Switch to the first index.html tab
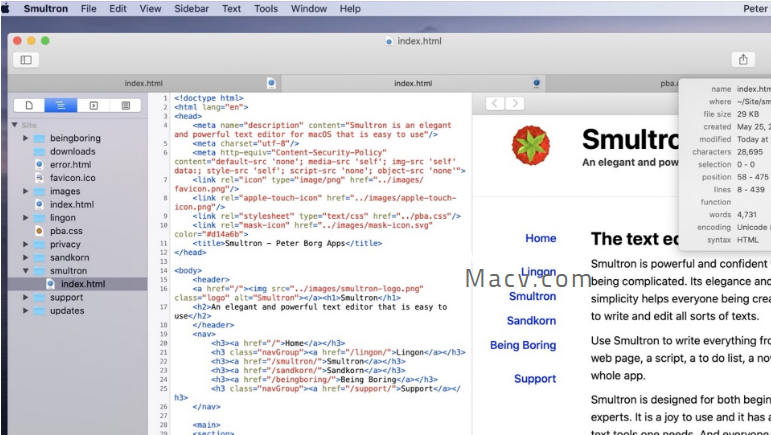Screen dimensions: 771x435 144,83
